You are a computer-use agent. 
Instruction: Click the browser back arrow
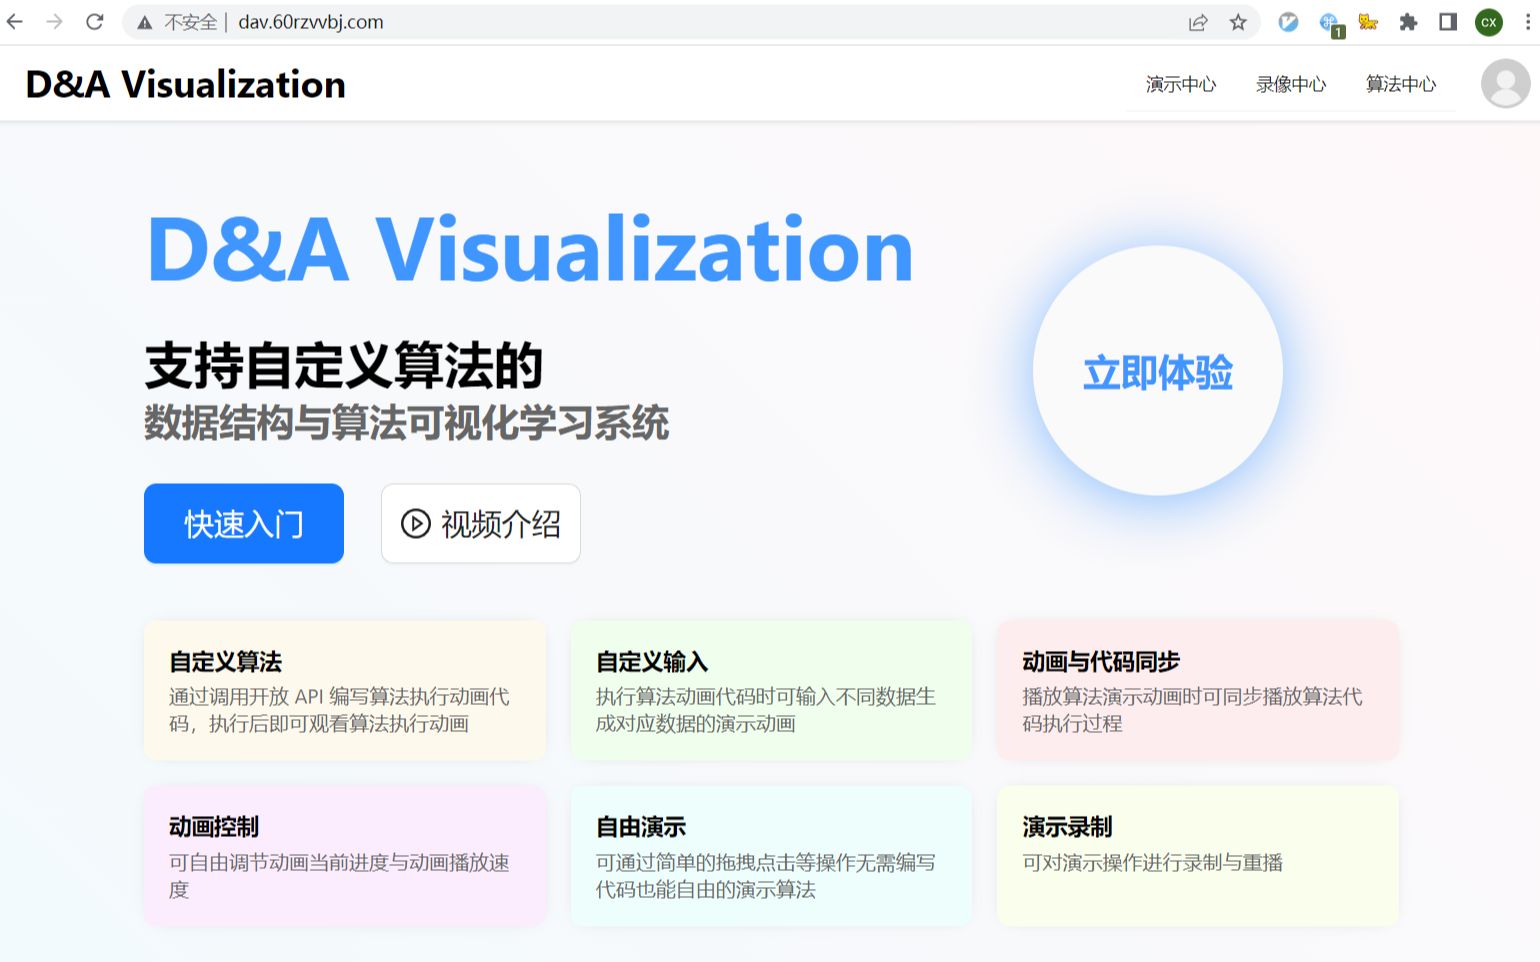15,21
